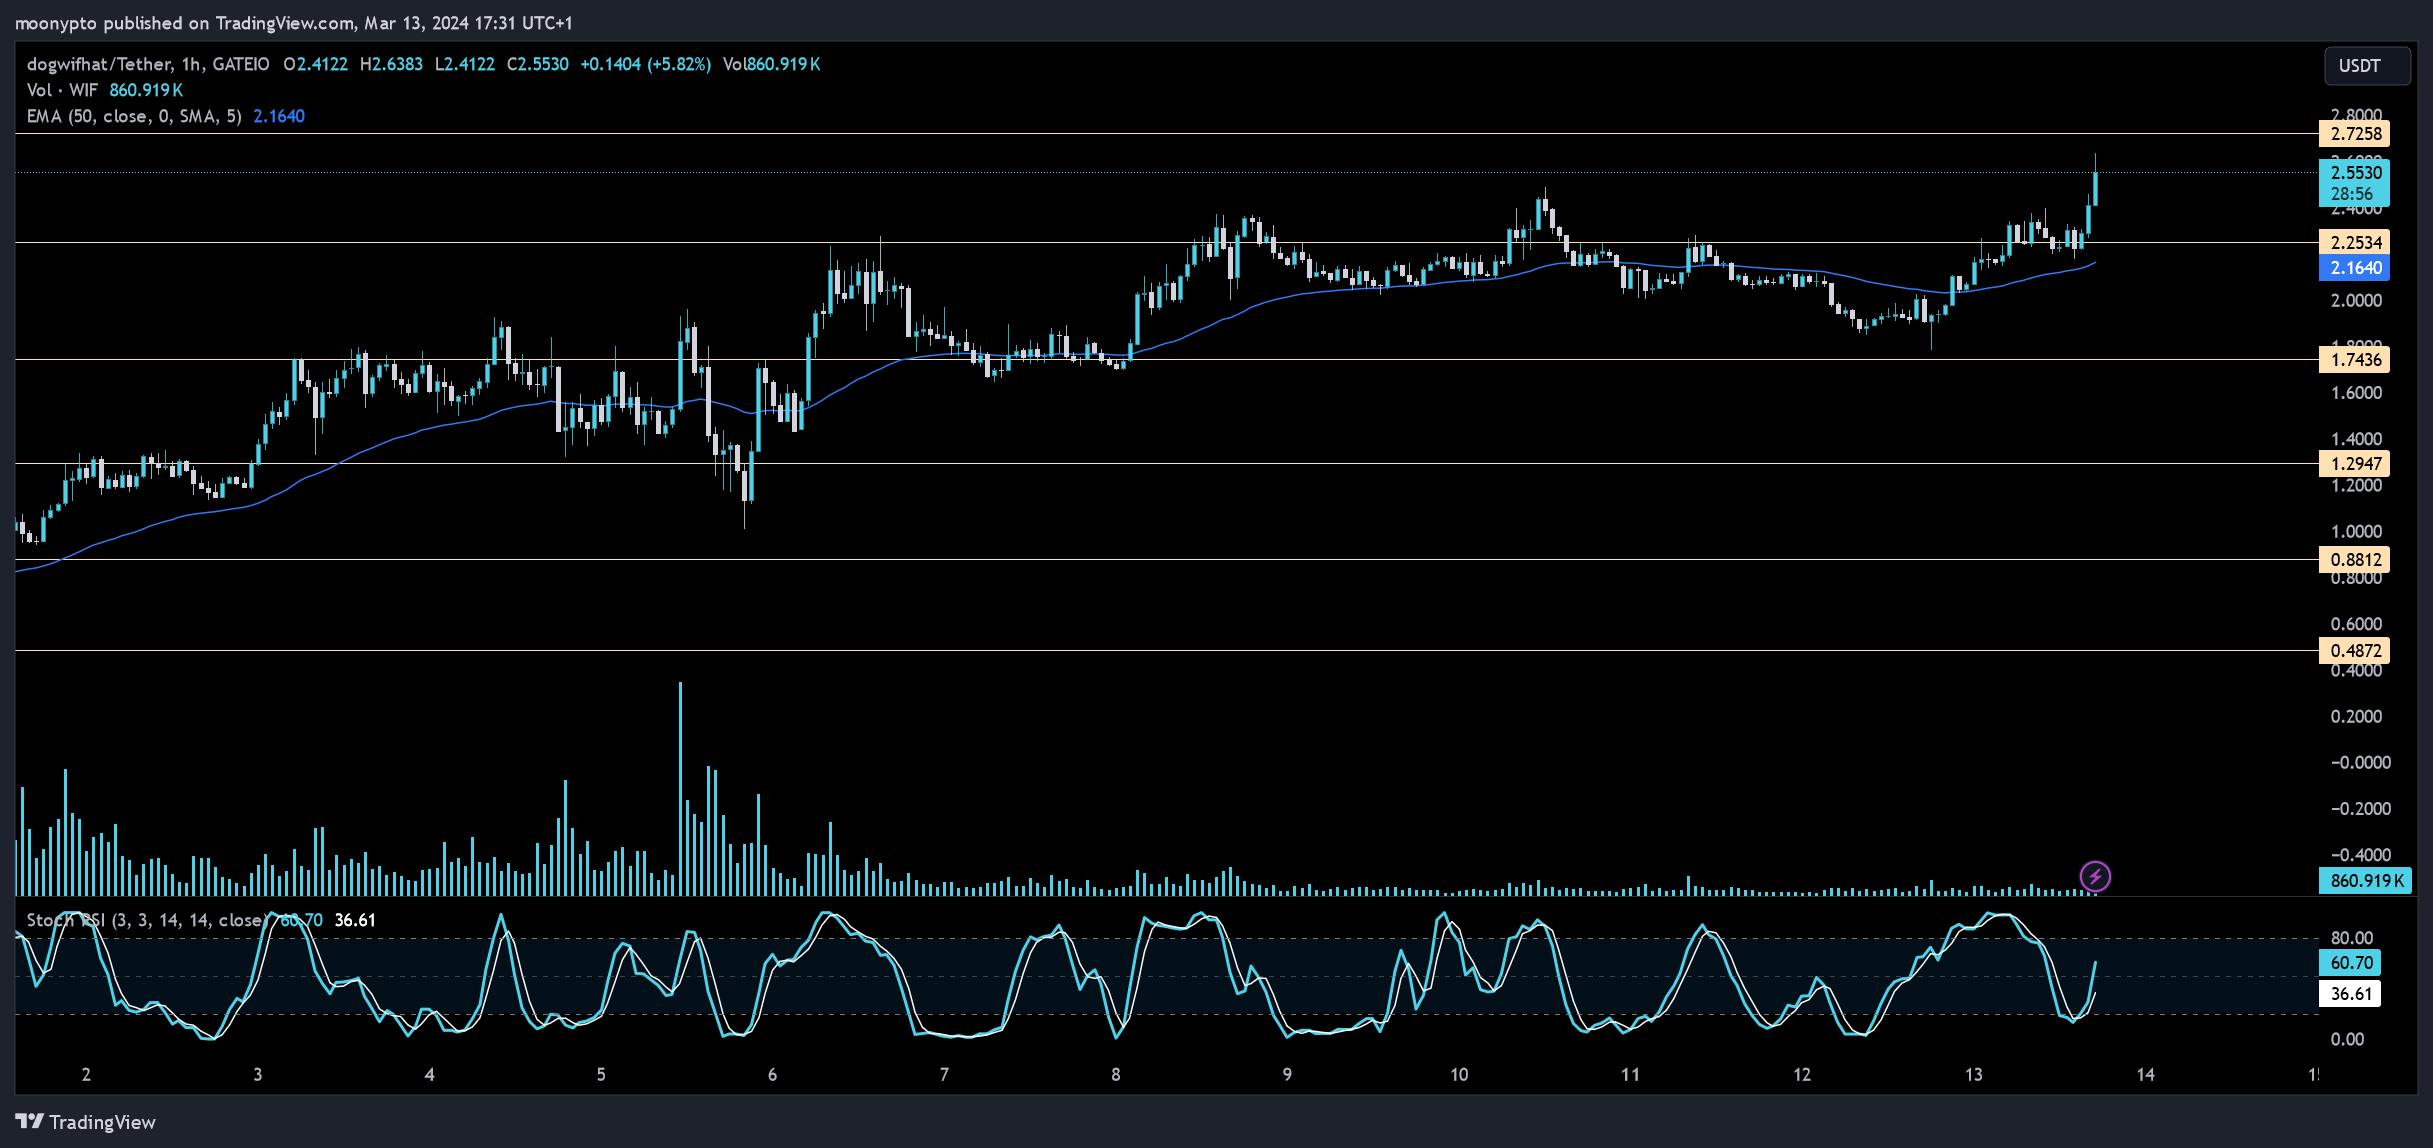Click the 0.4872 price level label
2433x1148 pixels.
point(2354,651)
